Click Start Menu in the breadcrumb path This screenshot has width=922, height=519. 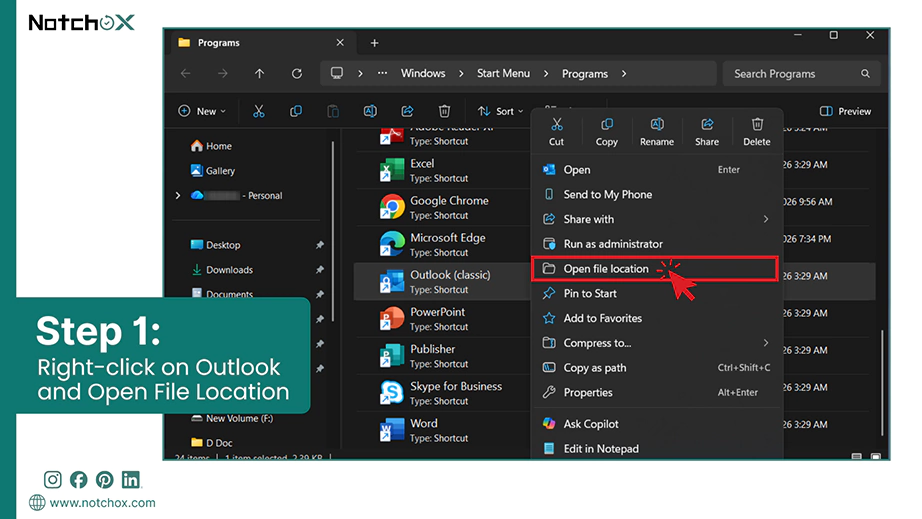click(x=503, y=73)
